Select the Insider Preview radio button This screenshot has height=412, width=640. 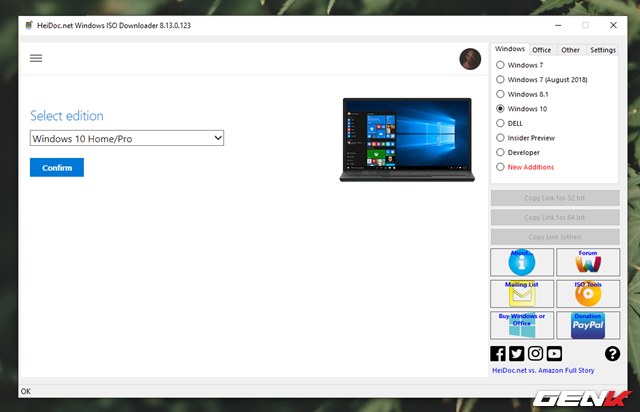coord(500,138)
